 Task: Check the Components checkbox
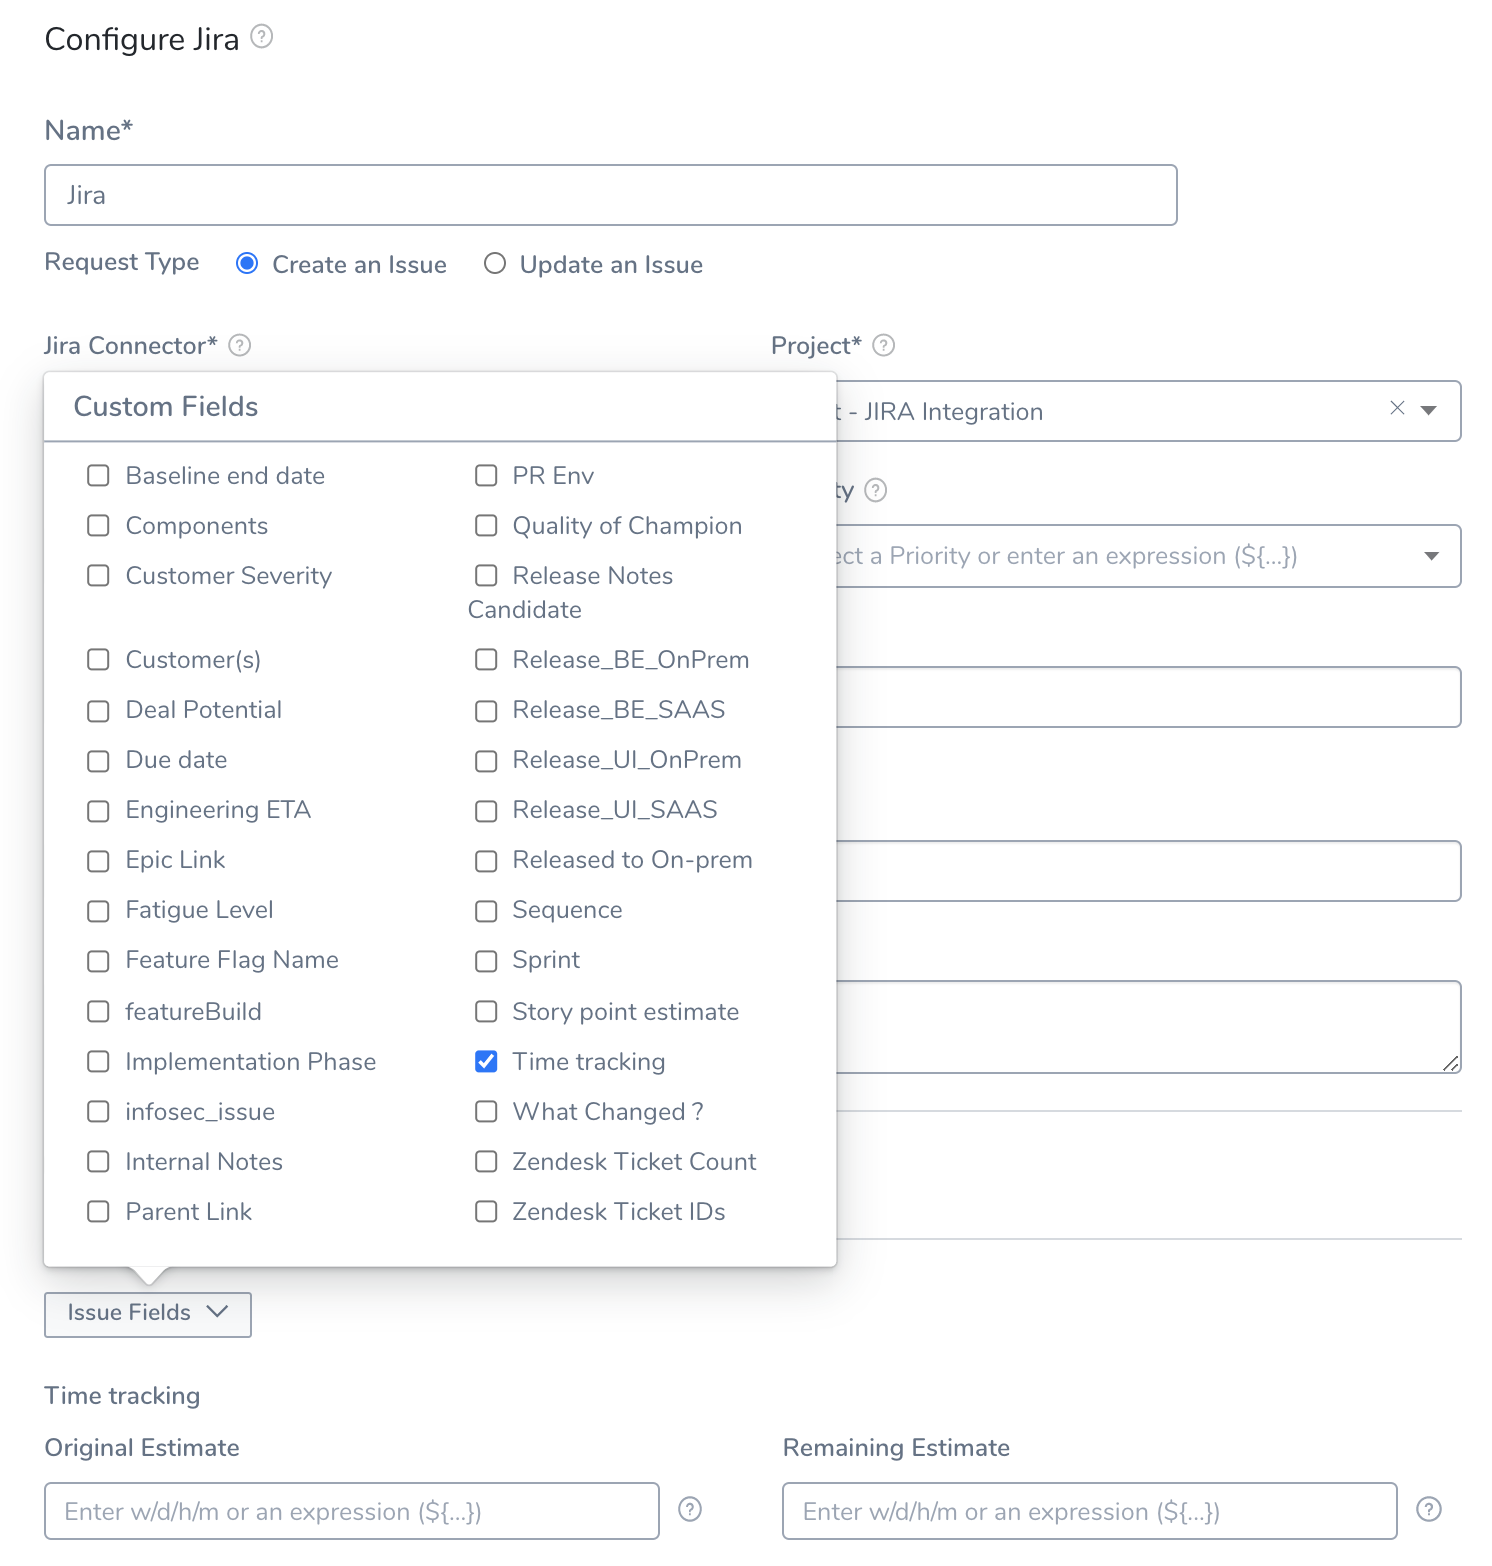[x=98, y=525]
